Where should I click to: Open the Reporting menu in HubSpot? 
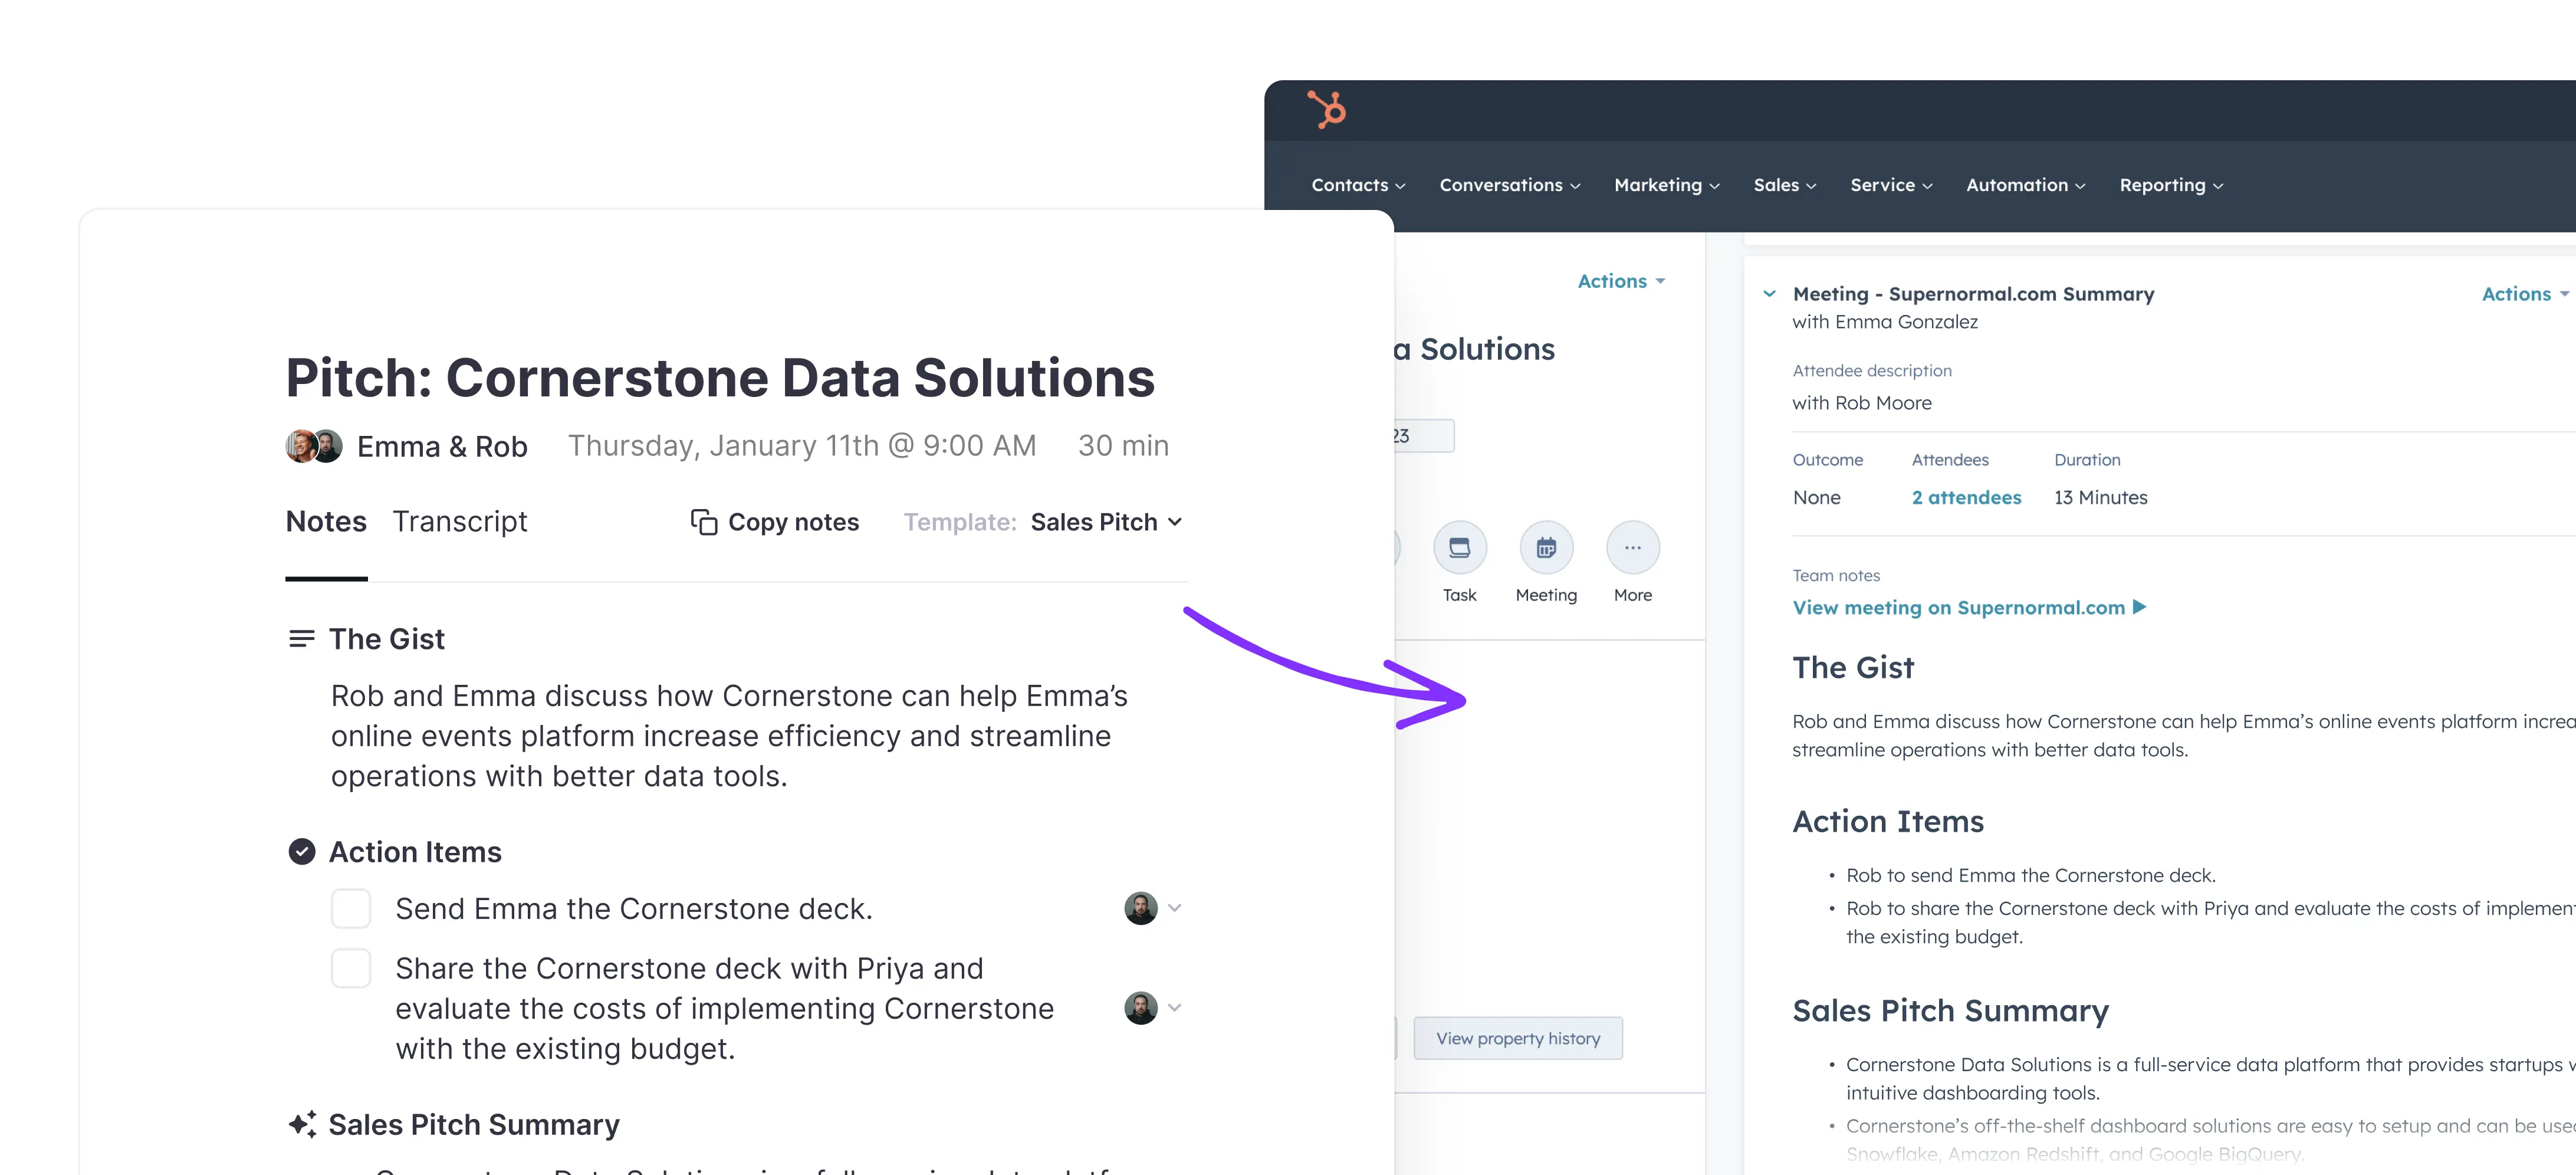[2171, 185]
